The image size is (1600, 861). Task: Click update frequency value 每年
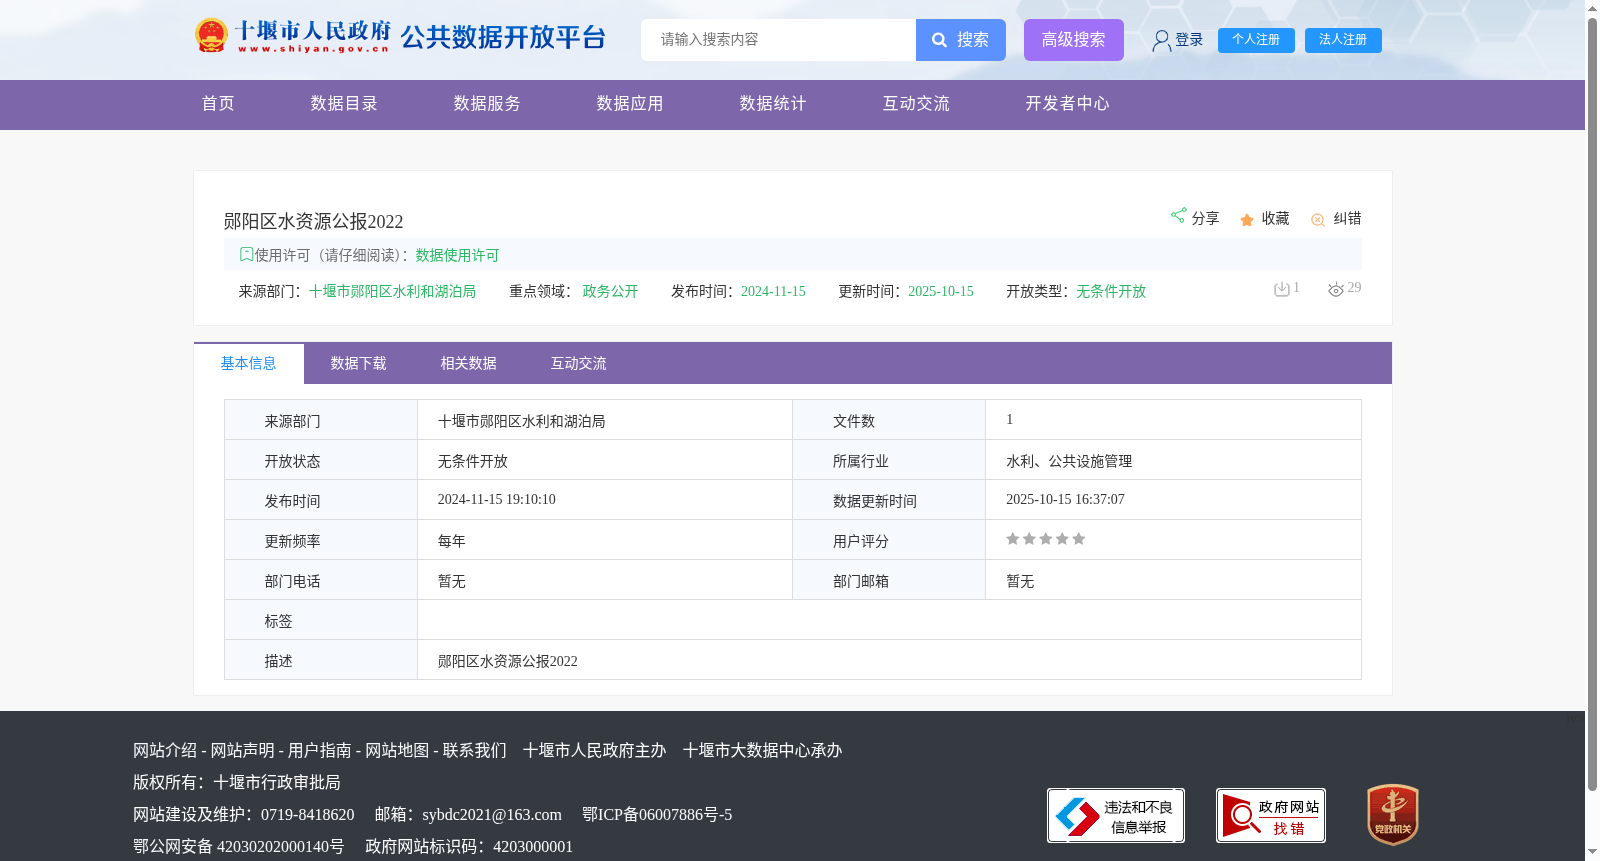pos(451,542)
